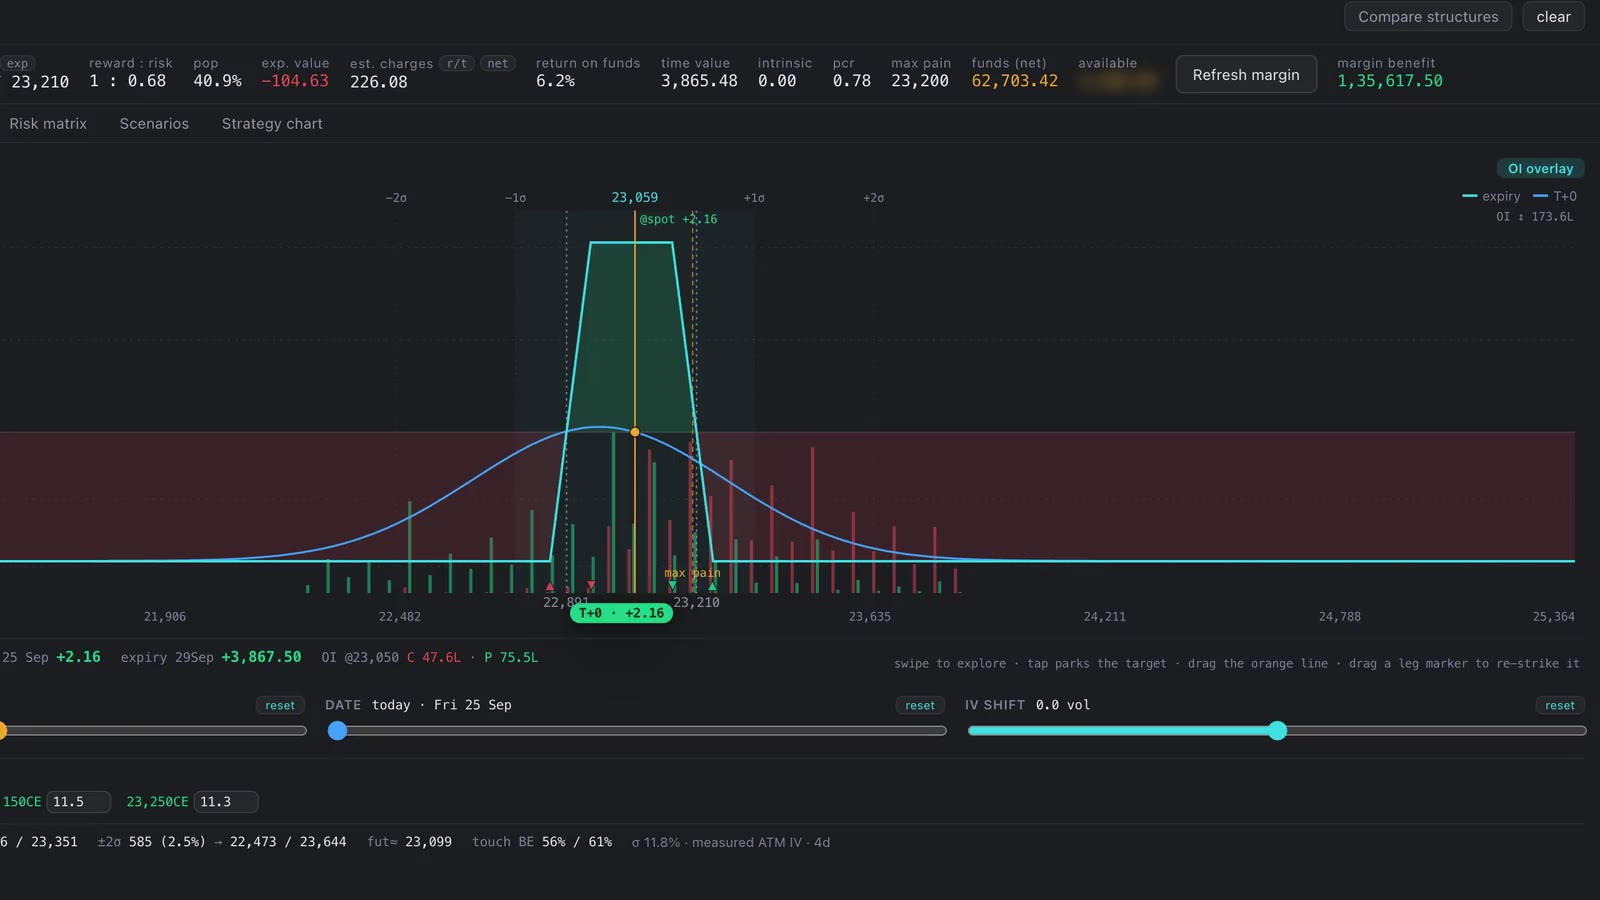Click the est. charges value 226.08
The width and height of the screenshot is (1600, 900).
point(379,82)
